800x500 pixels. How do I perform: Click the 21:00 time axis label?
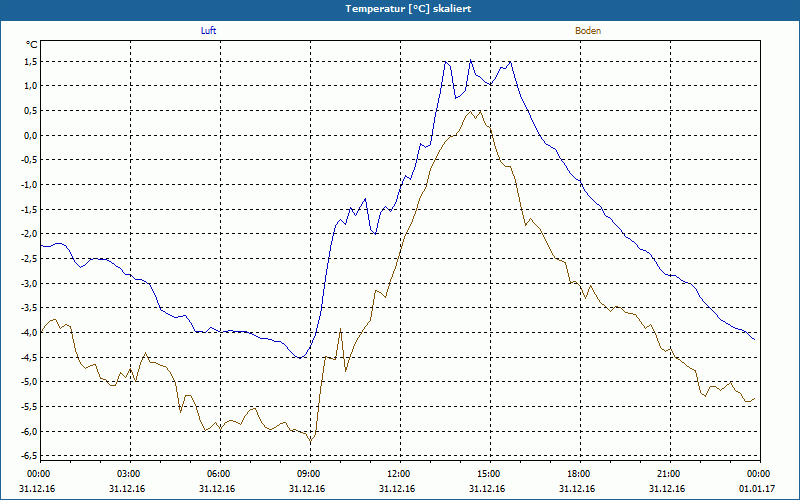pos(670,474)
